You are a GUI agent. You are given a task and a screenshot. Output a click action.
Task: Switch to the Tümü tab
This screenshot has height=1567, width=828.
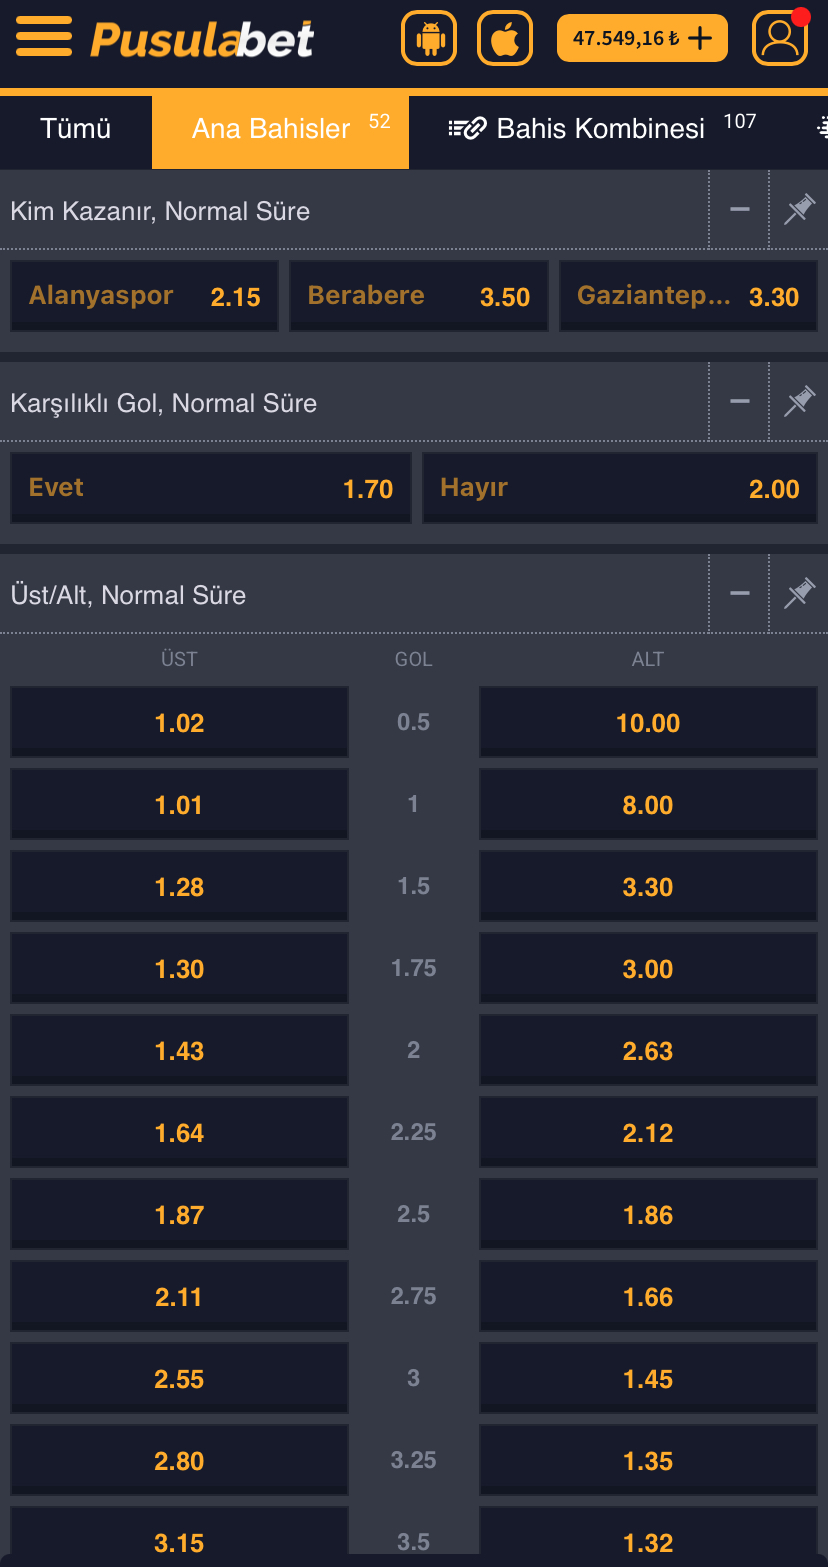[x=75, y=130]
